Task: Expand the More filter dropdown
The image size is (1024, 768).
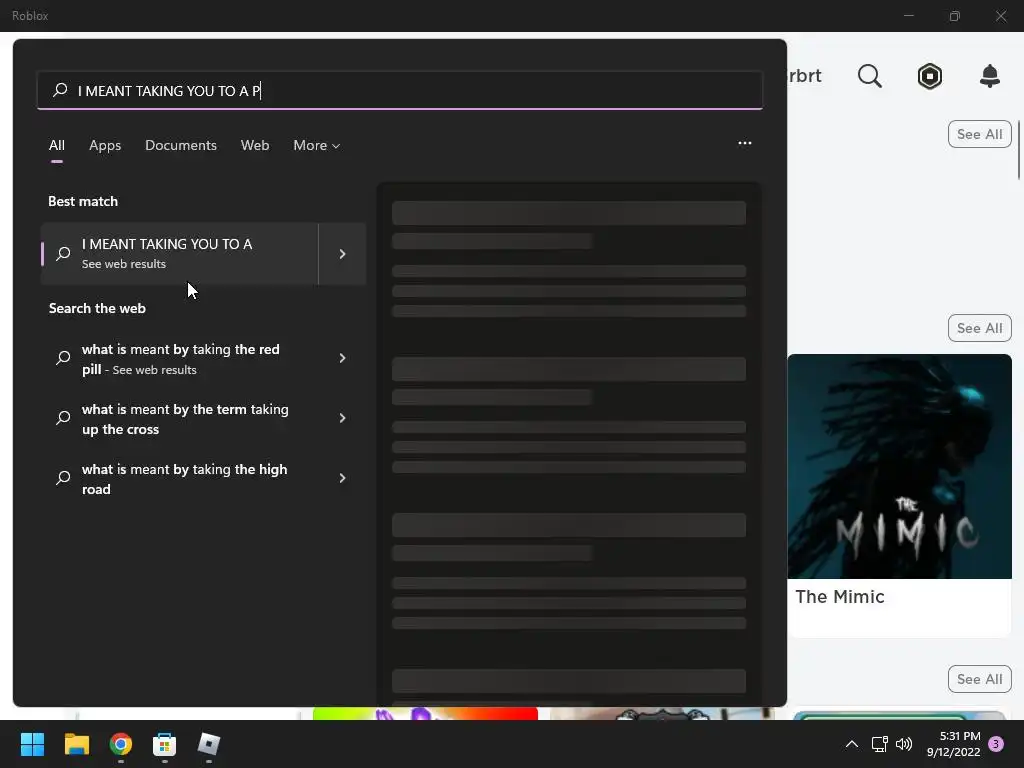Action: tap(317, 146)
